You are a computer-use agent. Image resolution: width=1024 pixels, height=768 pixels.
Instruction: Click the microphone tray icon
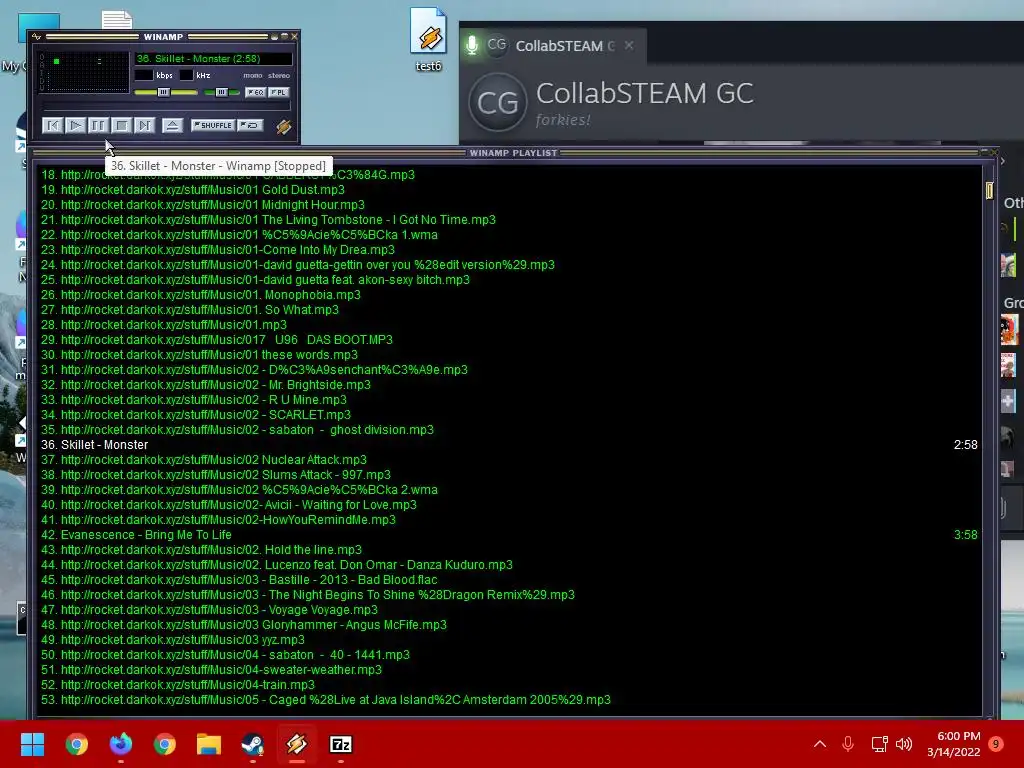(x=848, y=744)
